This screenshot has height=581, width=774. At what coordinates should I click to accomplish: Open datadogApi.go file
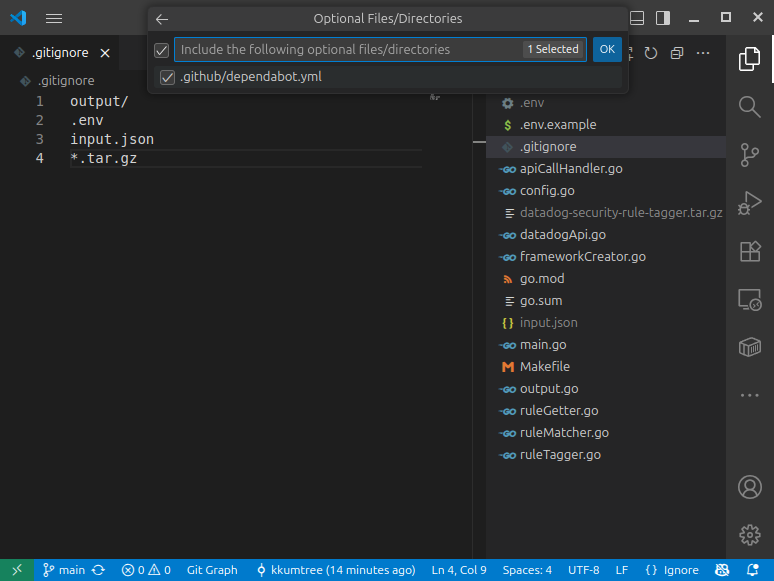coord(606,234)
